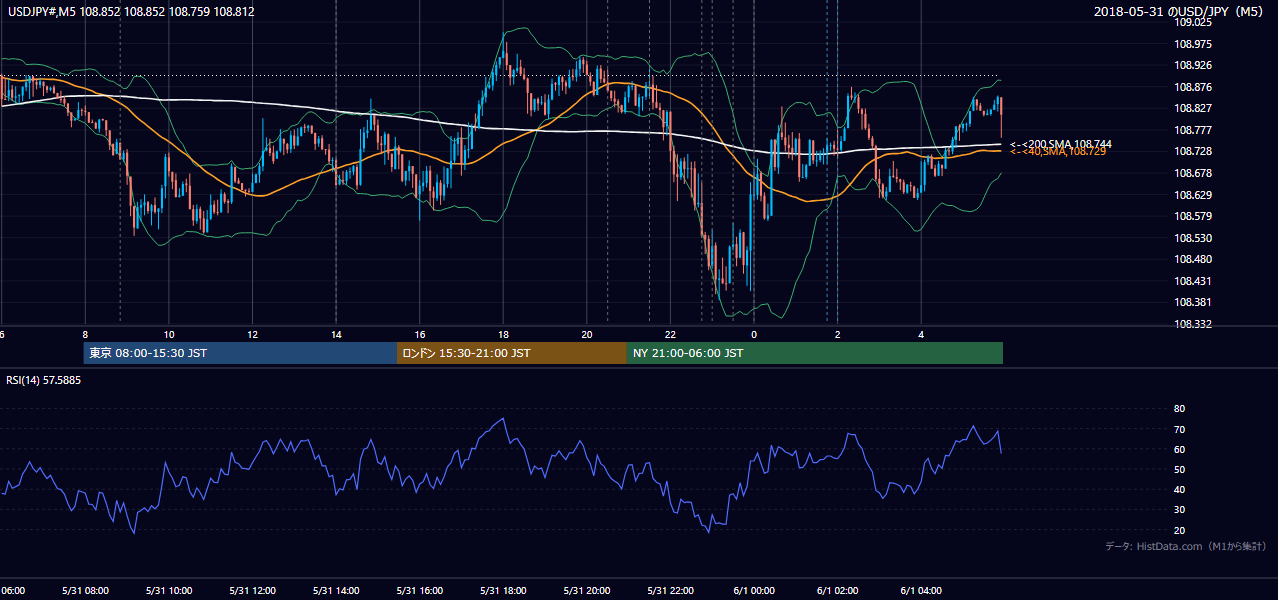Viewport: 1278px width, 600px height.
Task: Click RSI scale value 50
Action: tap(1179, 470)
